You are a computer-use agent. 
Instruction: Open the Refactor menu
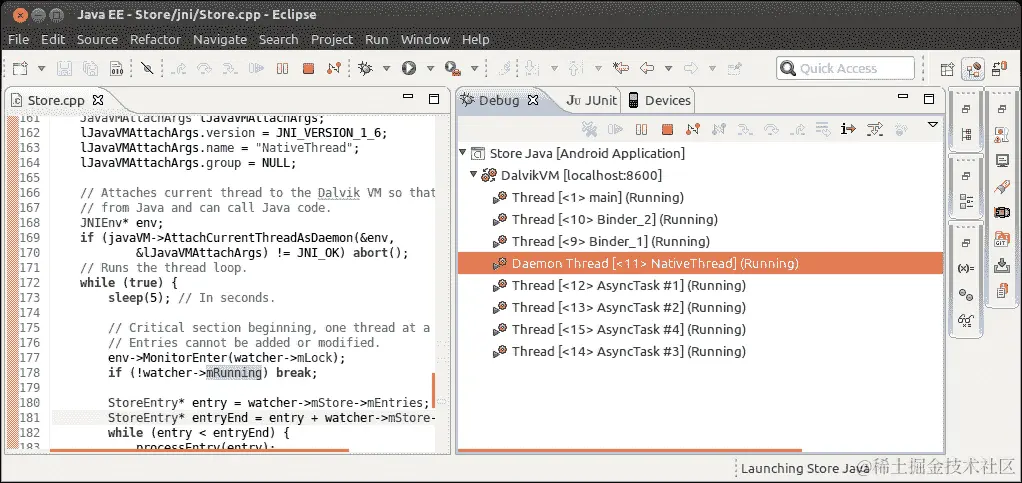point(155,39)
